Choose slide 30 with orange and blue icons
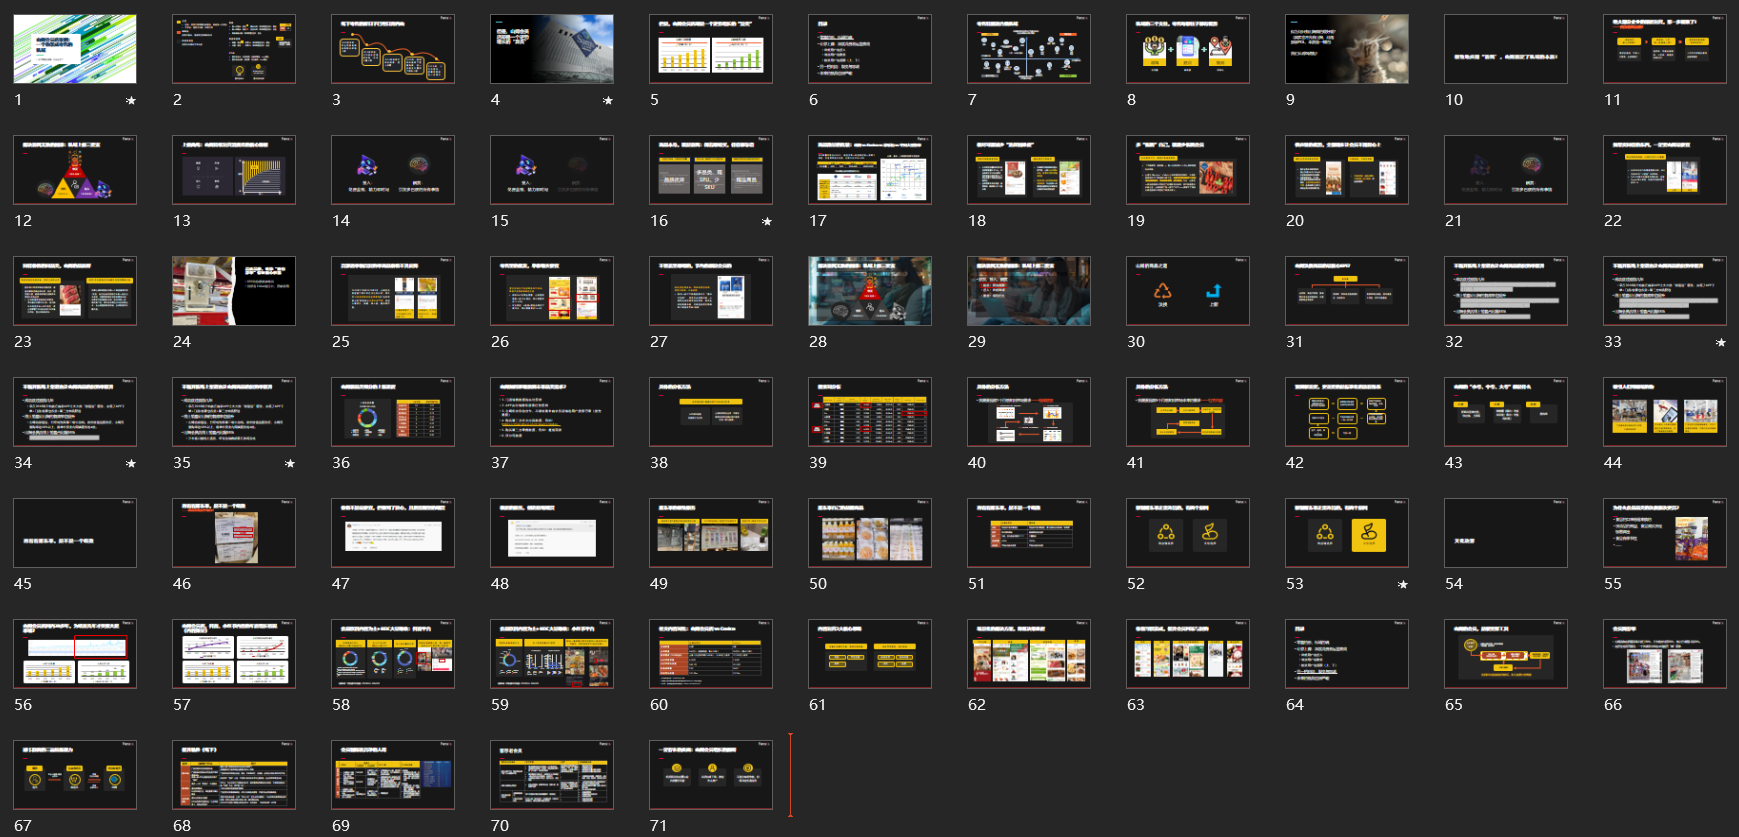This screenshot has height=837, width=1739. pos(1188,291)
